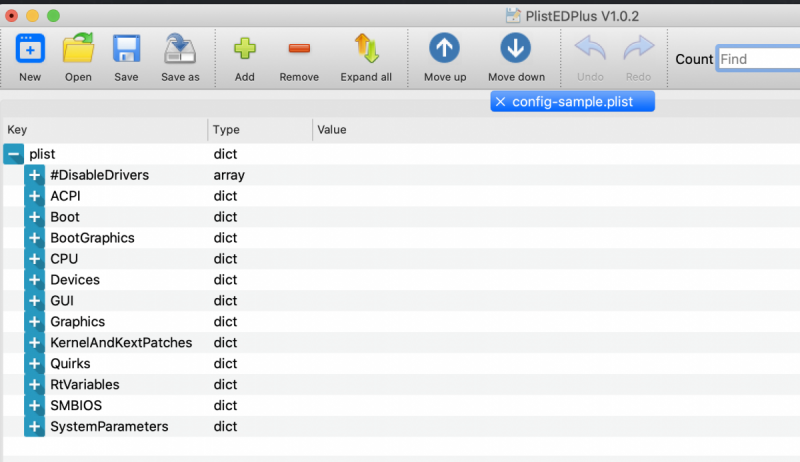Viewport: 800px width, 462px height.
Task: Select the Devices key
Action: click(x=75, y=279)
